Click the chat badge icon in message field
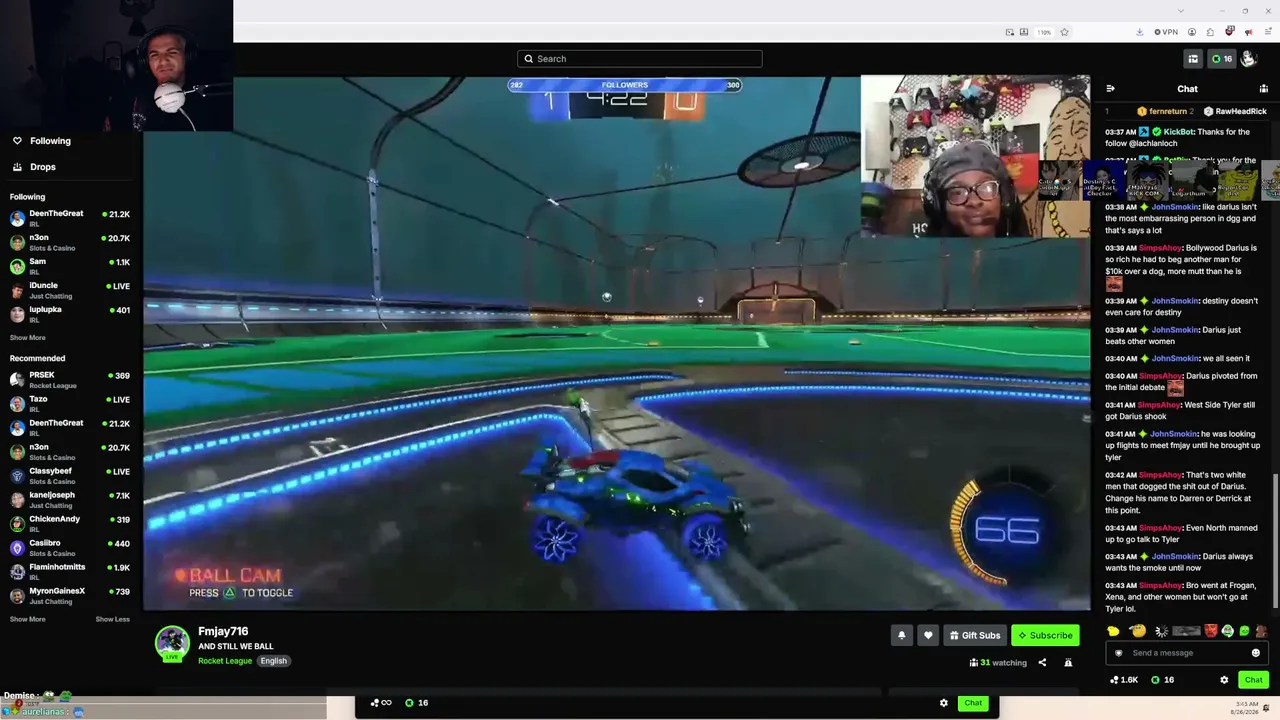The width and height of the screenshot is (1280, 720). (1119, 653)
